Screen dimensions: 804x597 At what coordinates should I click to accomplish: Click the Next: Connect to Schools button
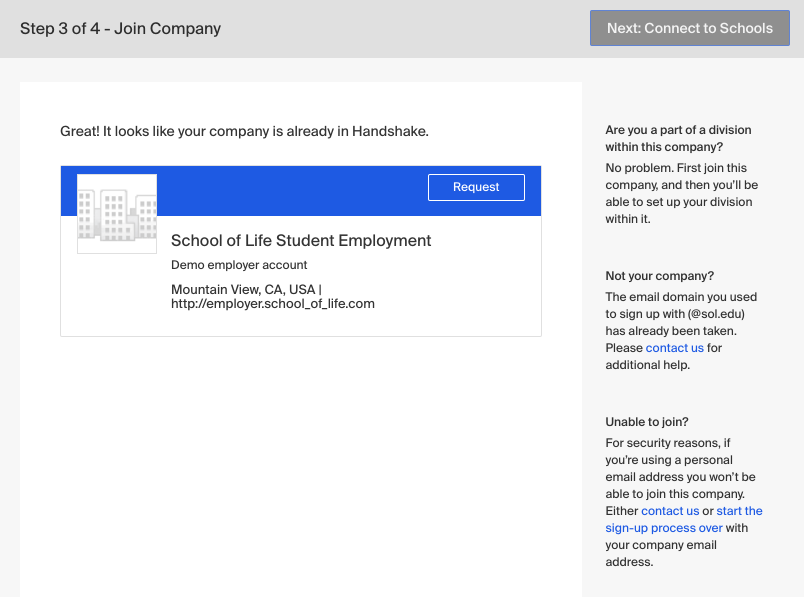pyautogui.click(x=690, y=28)
